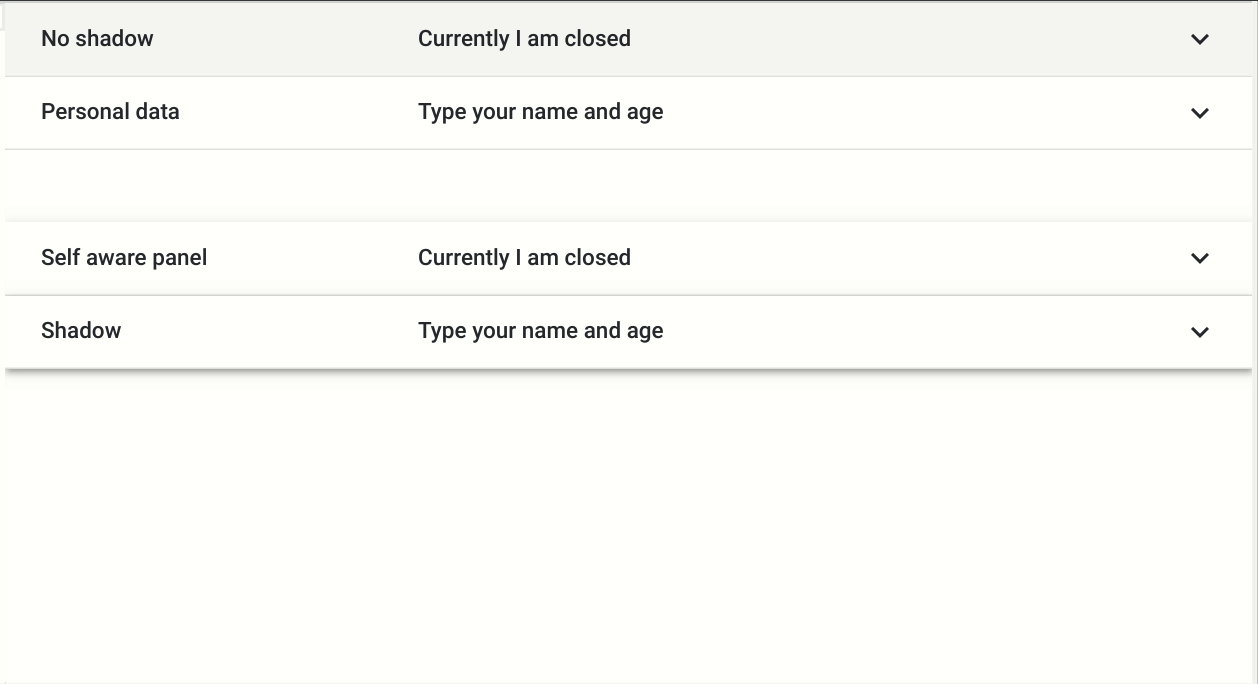Click the "Personal data" title label
The height and width of the screenshot is (684, 1258).
pyautogui.click(x=110, y=112)
